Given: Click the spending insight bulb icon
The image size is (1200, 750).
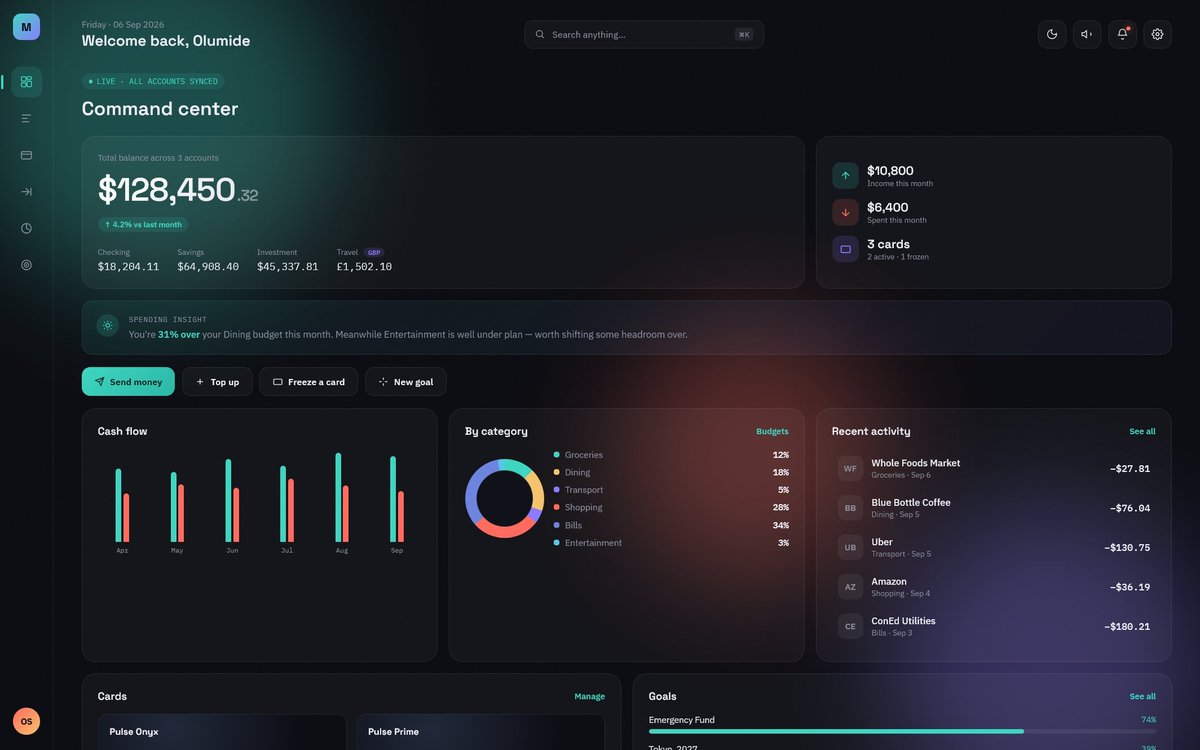Looking at the screenshot, I should tap(108, 325).
